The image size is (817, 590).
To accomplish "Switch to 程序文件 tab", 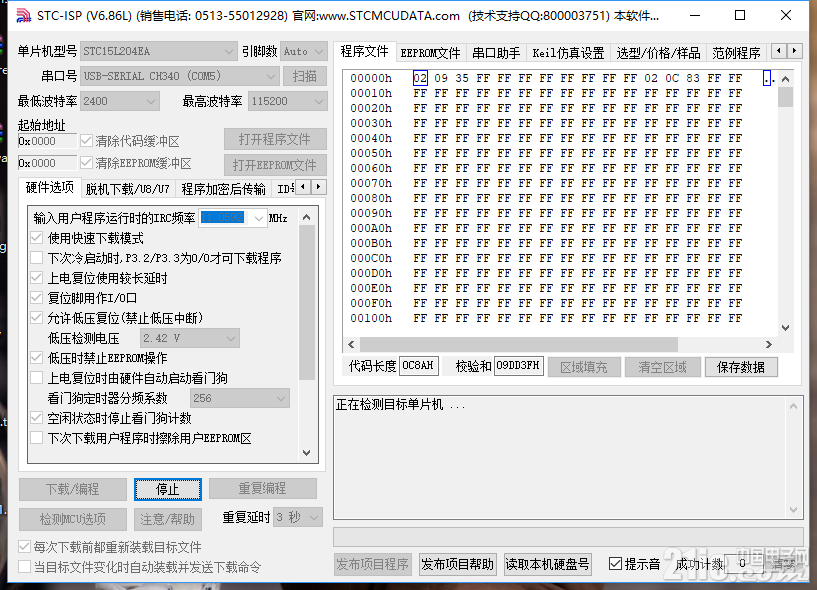I will tap(364, 52).
